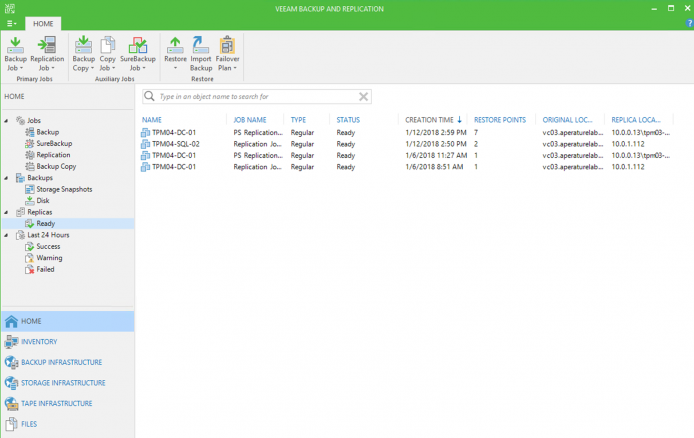Sort by the RESTORE POINTS column header
This screenshot has height=438, width=694.
(501, 120)
